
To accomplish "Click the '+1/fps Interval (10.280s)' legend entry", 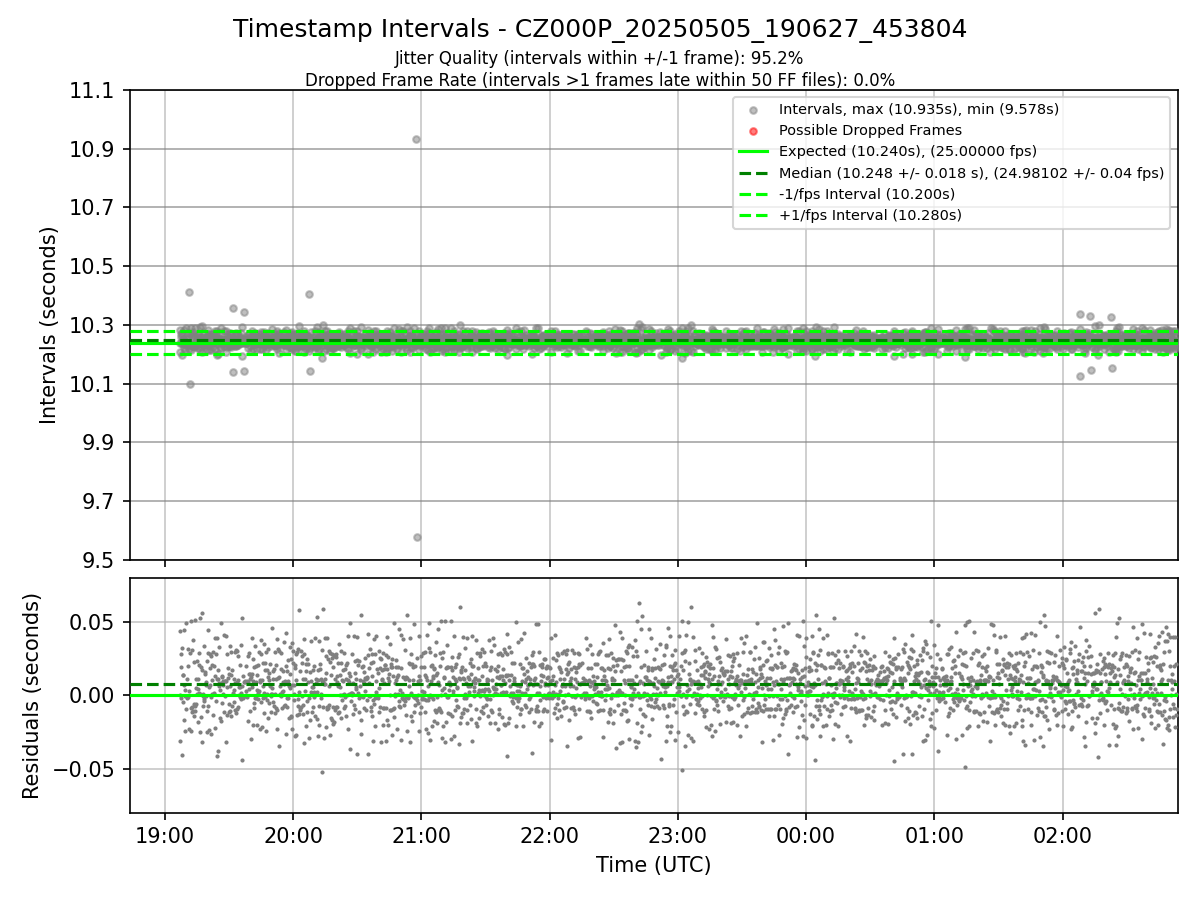I will point(869,215).
